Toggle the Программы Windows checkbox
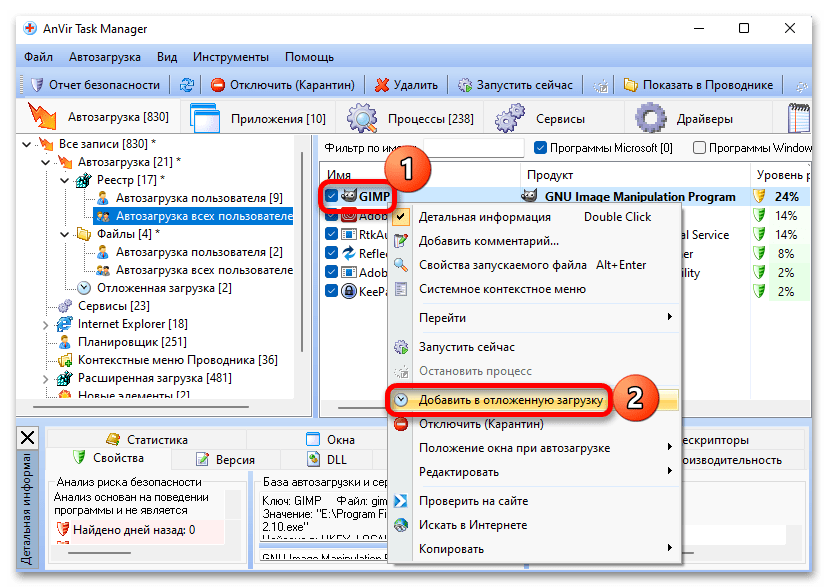828x588 pixels. [x=699, y=148]
